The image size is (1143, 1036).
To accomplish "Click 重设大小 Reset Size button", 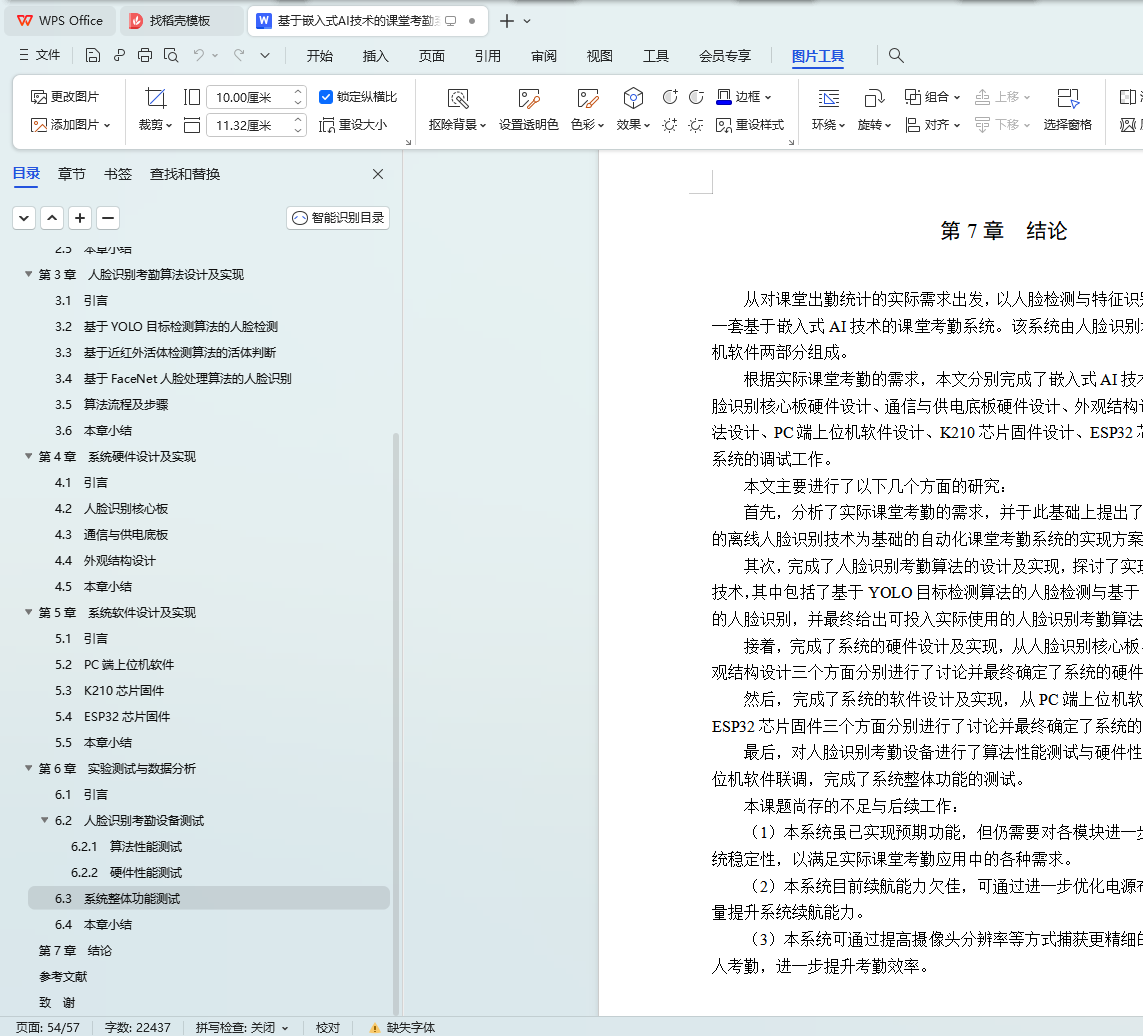I will point(354,125).
